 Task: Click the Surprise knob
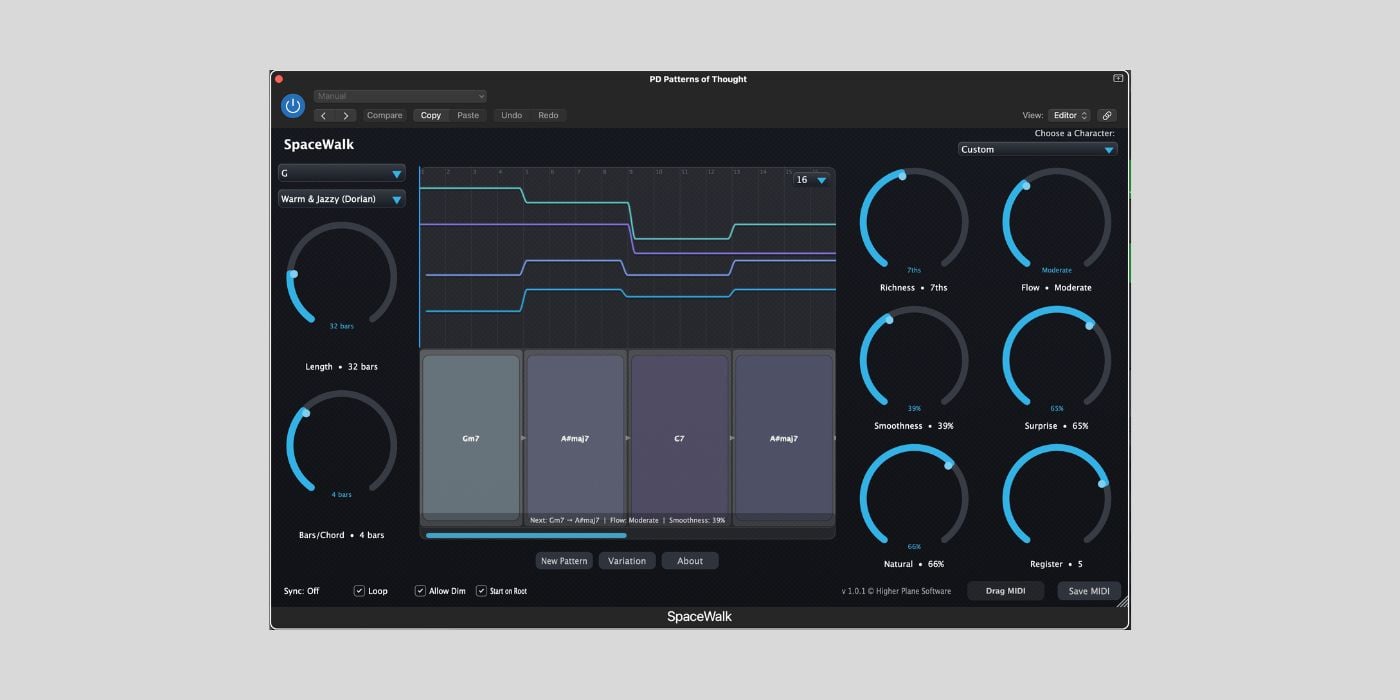[x=1056, y=358]
